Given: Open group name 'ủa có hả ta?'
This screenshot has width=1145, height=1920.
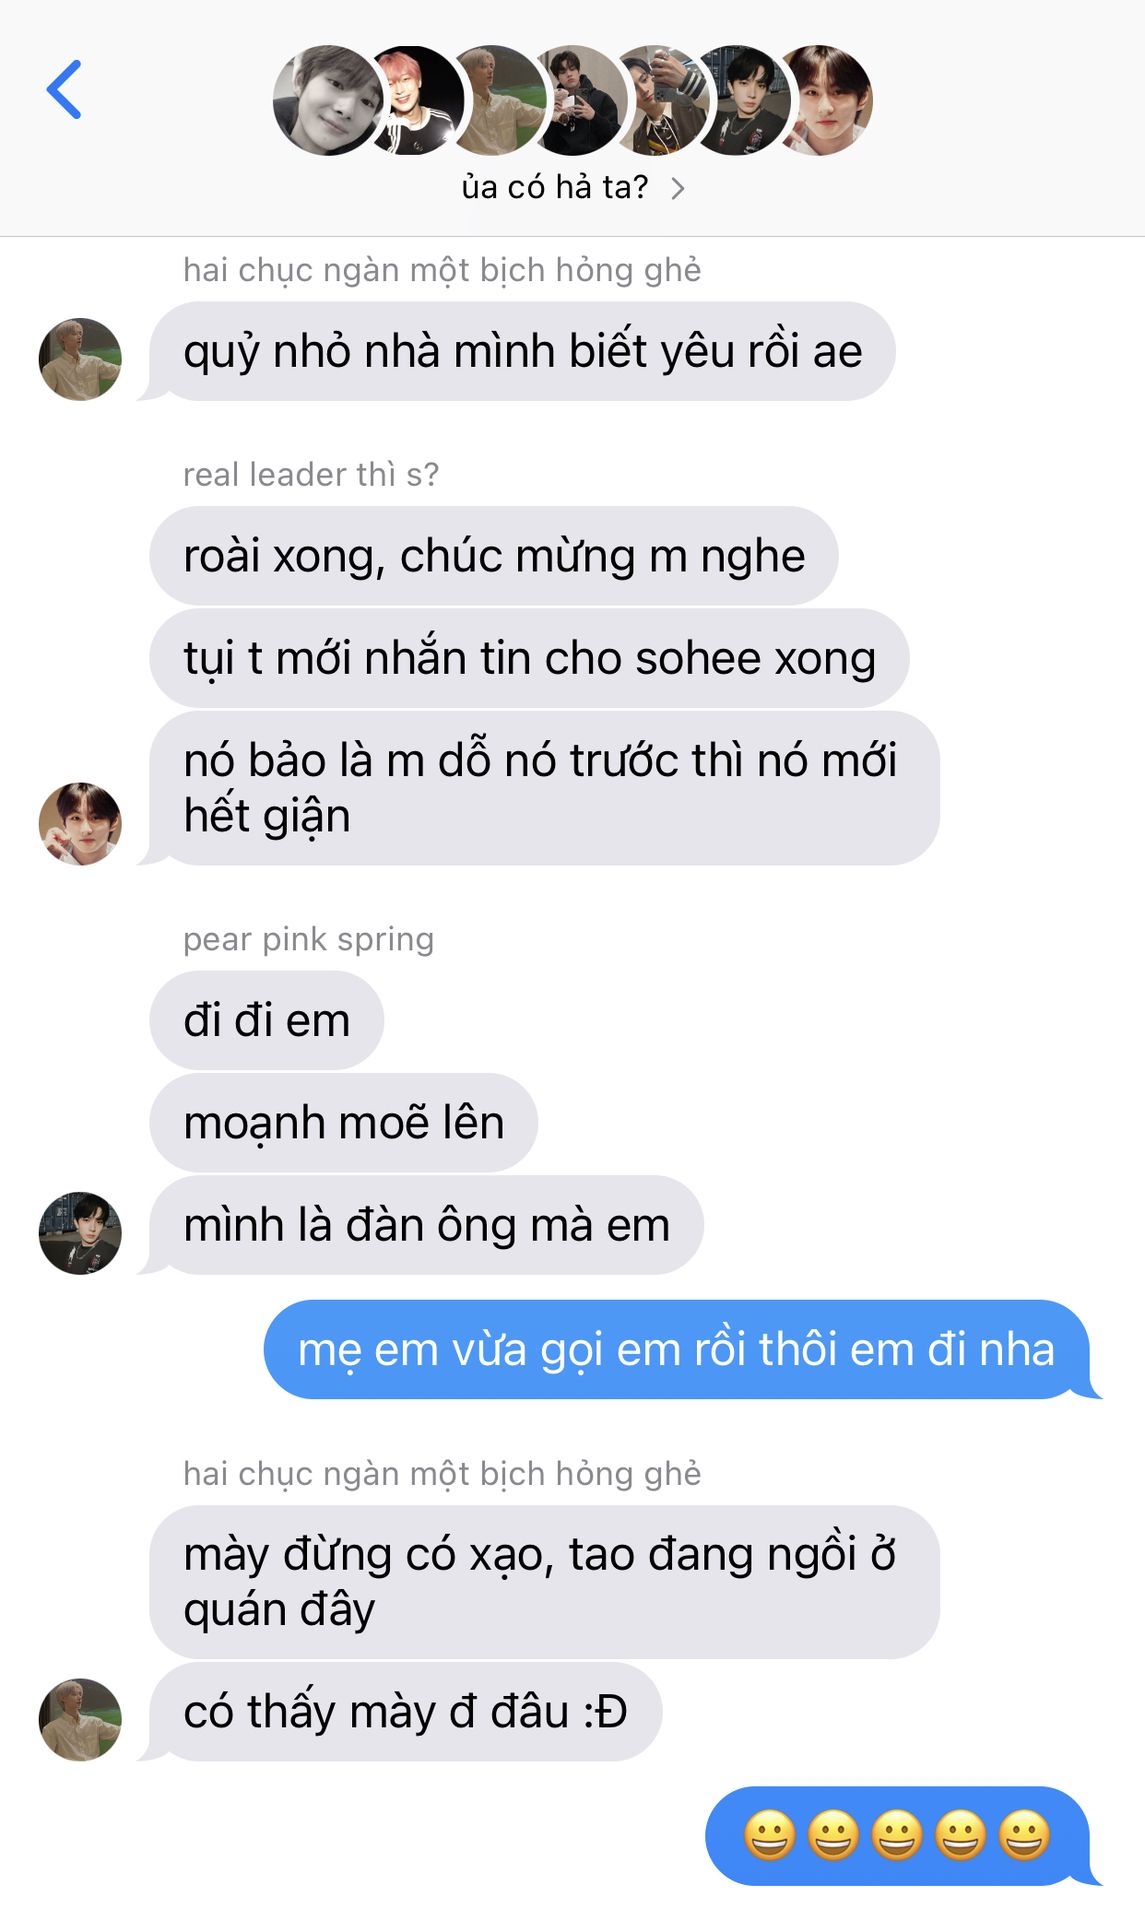Looking at the screenshot, I should tap(555, 187).
